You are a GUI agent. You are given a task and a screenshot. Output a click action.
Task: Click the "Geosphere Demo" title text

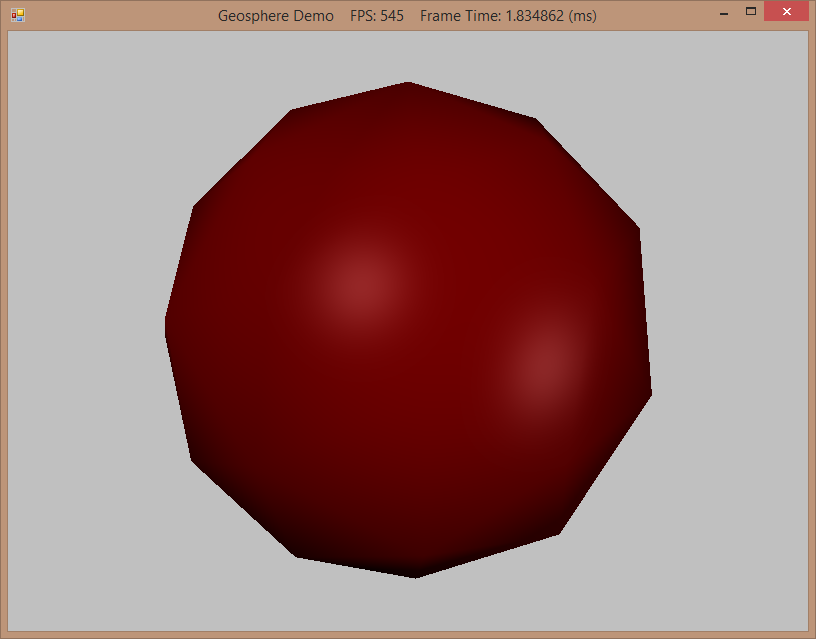click(x=275, y=16)
